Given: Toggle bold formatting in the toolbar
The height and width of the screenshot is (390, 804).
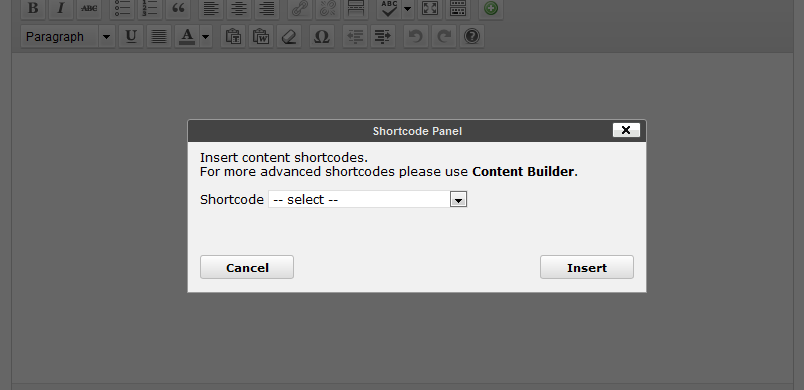Looking at the screenshot, I should click(x=33, y=8).
